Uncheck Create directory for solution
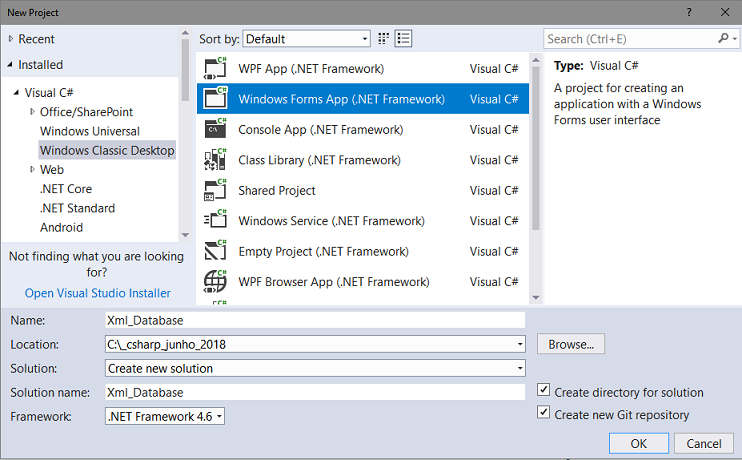742x460 pixels. point(544,391)
